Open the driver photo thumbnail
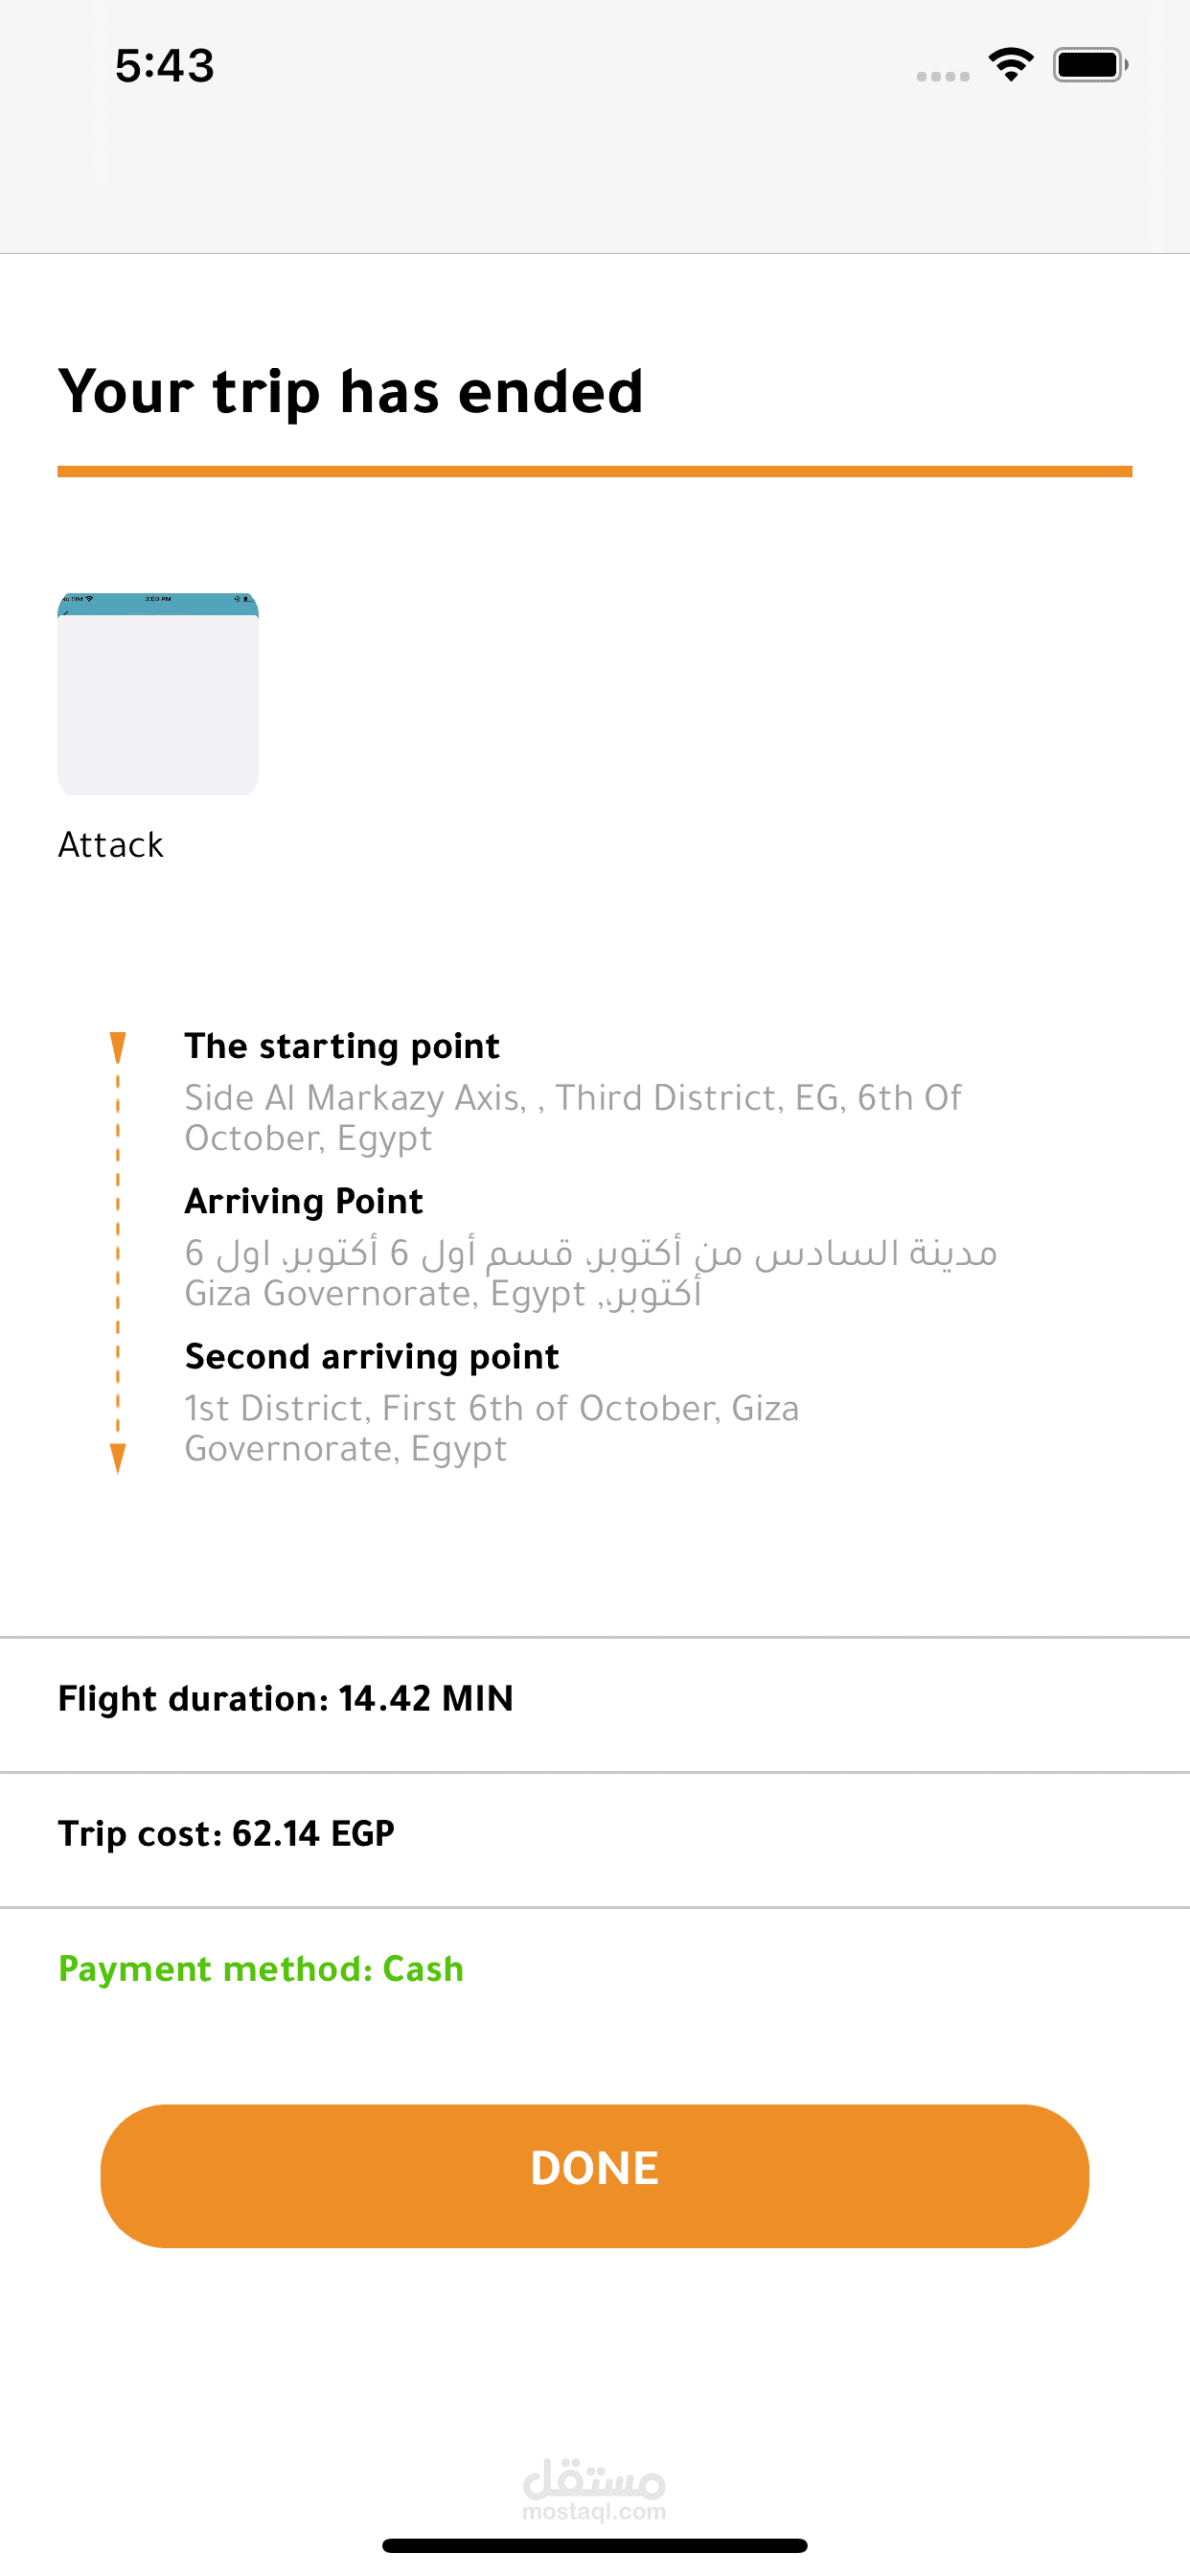1190x2576 pixels. coord(158,694)
